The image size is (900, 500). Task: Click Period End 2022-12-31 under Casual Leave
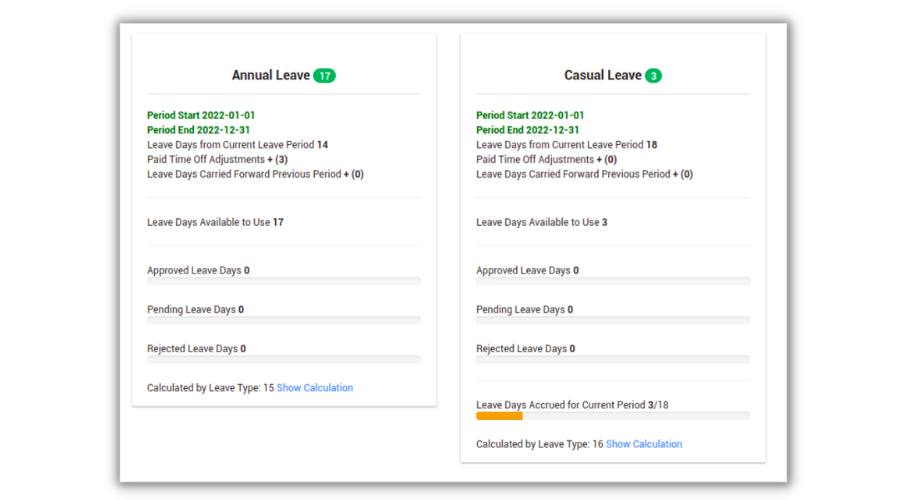[527, 130]
